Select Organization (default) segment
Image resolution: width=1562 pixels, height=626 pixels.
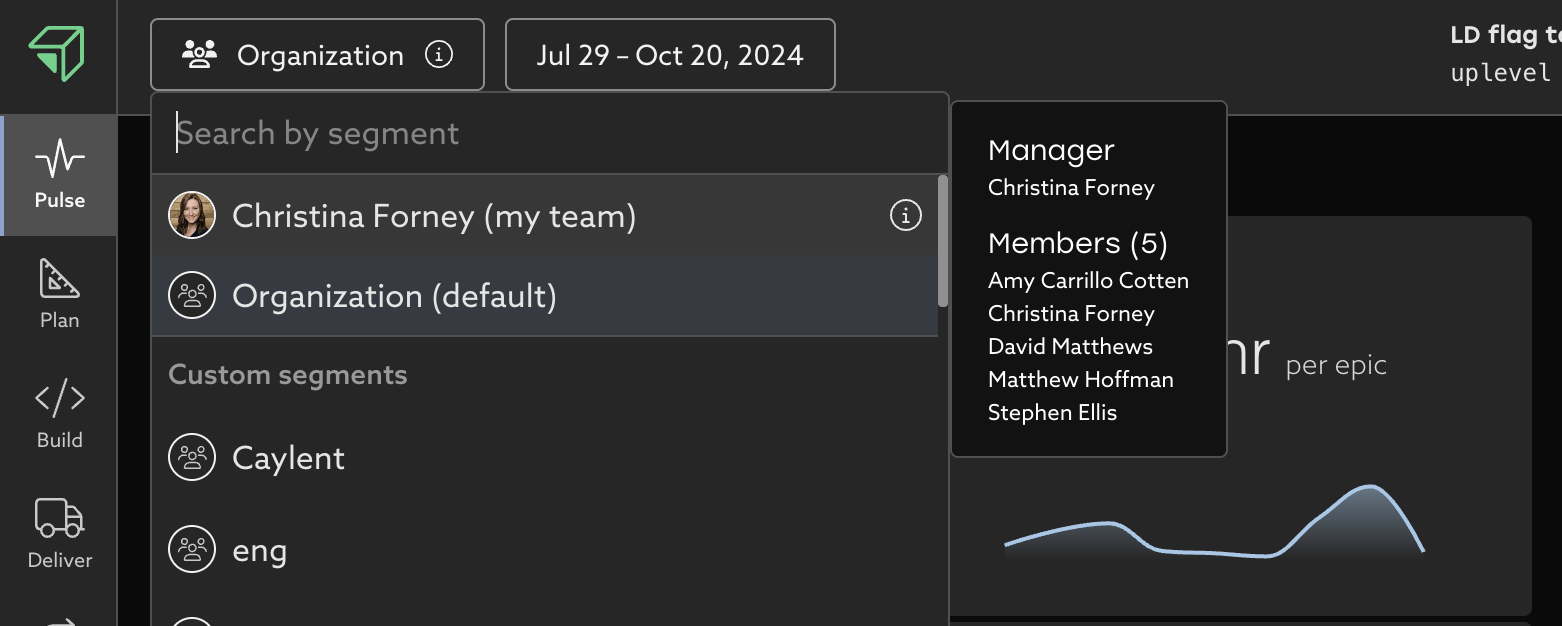[x=394, y=296]
